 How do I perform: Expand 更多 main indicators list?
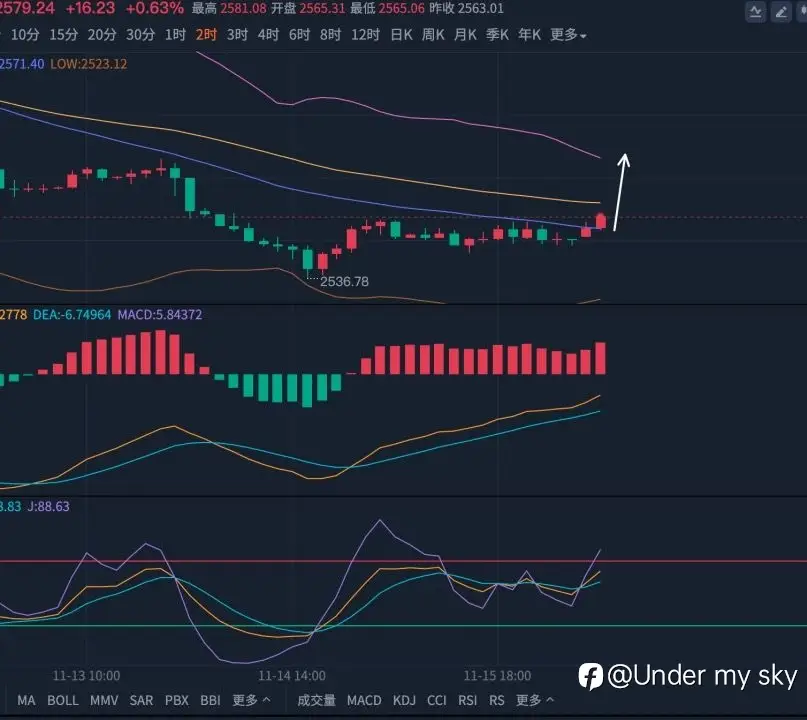coord(251,700)
